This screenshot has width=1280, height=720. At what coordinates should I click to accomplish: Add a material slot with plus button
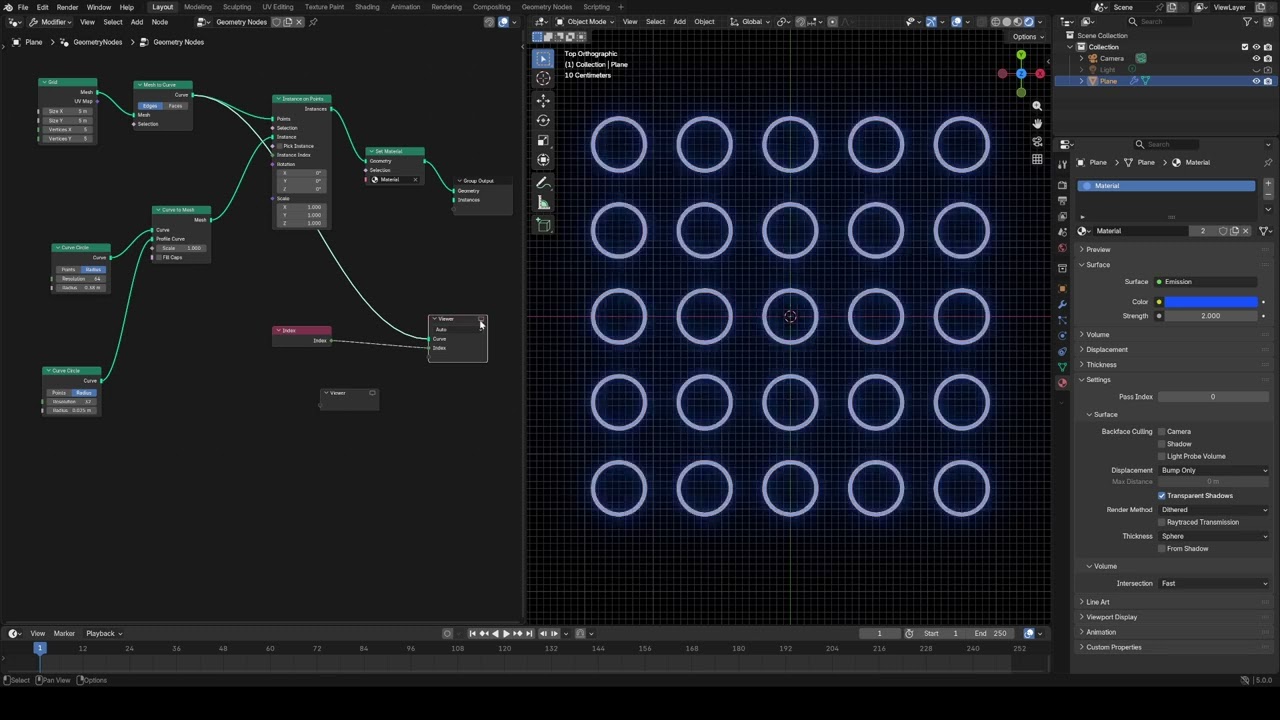(1267, 184)
